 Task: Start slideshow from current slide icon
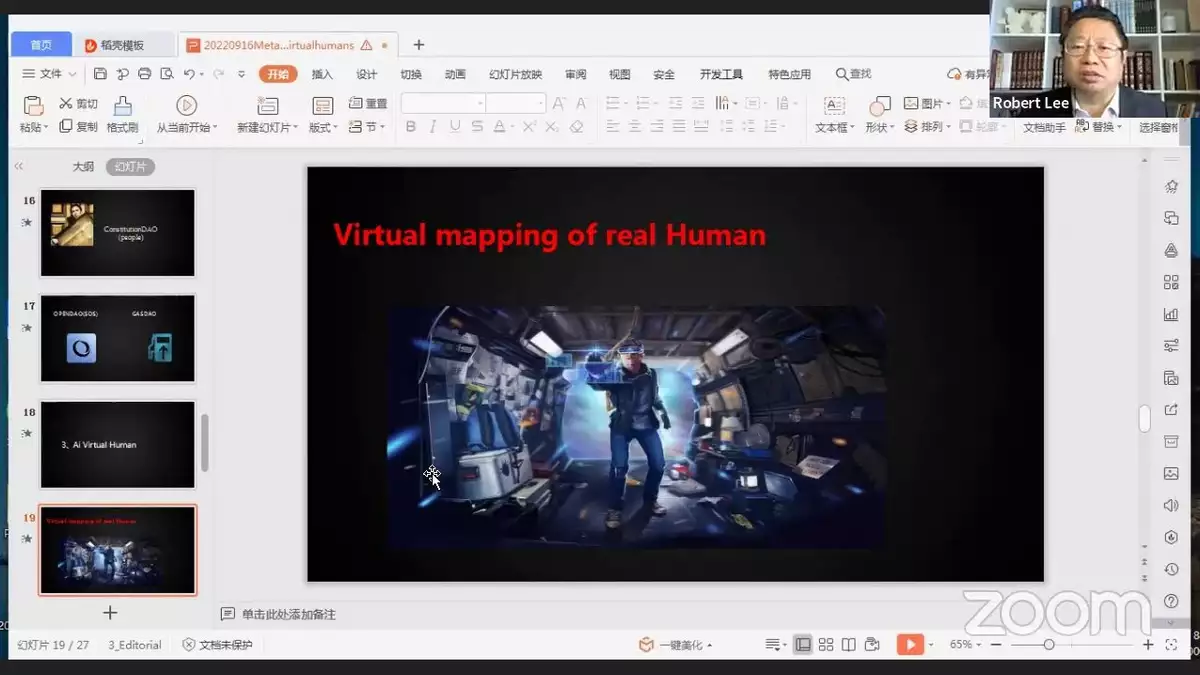tap(186, 105)
